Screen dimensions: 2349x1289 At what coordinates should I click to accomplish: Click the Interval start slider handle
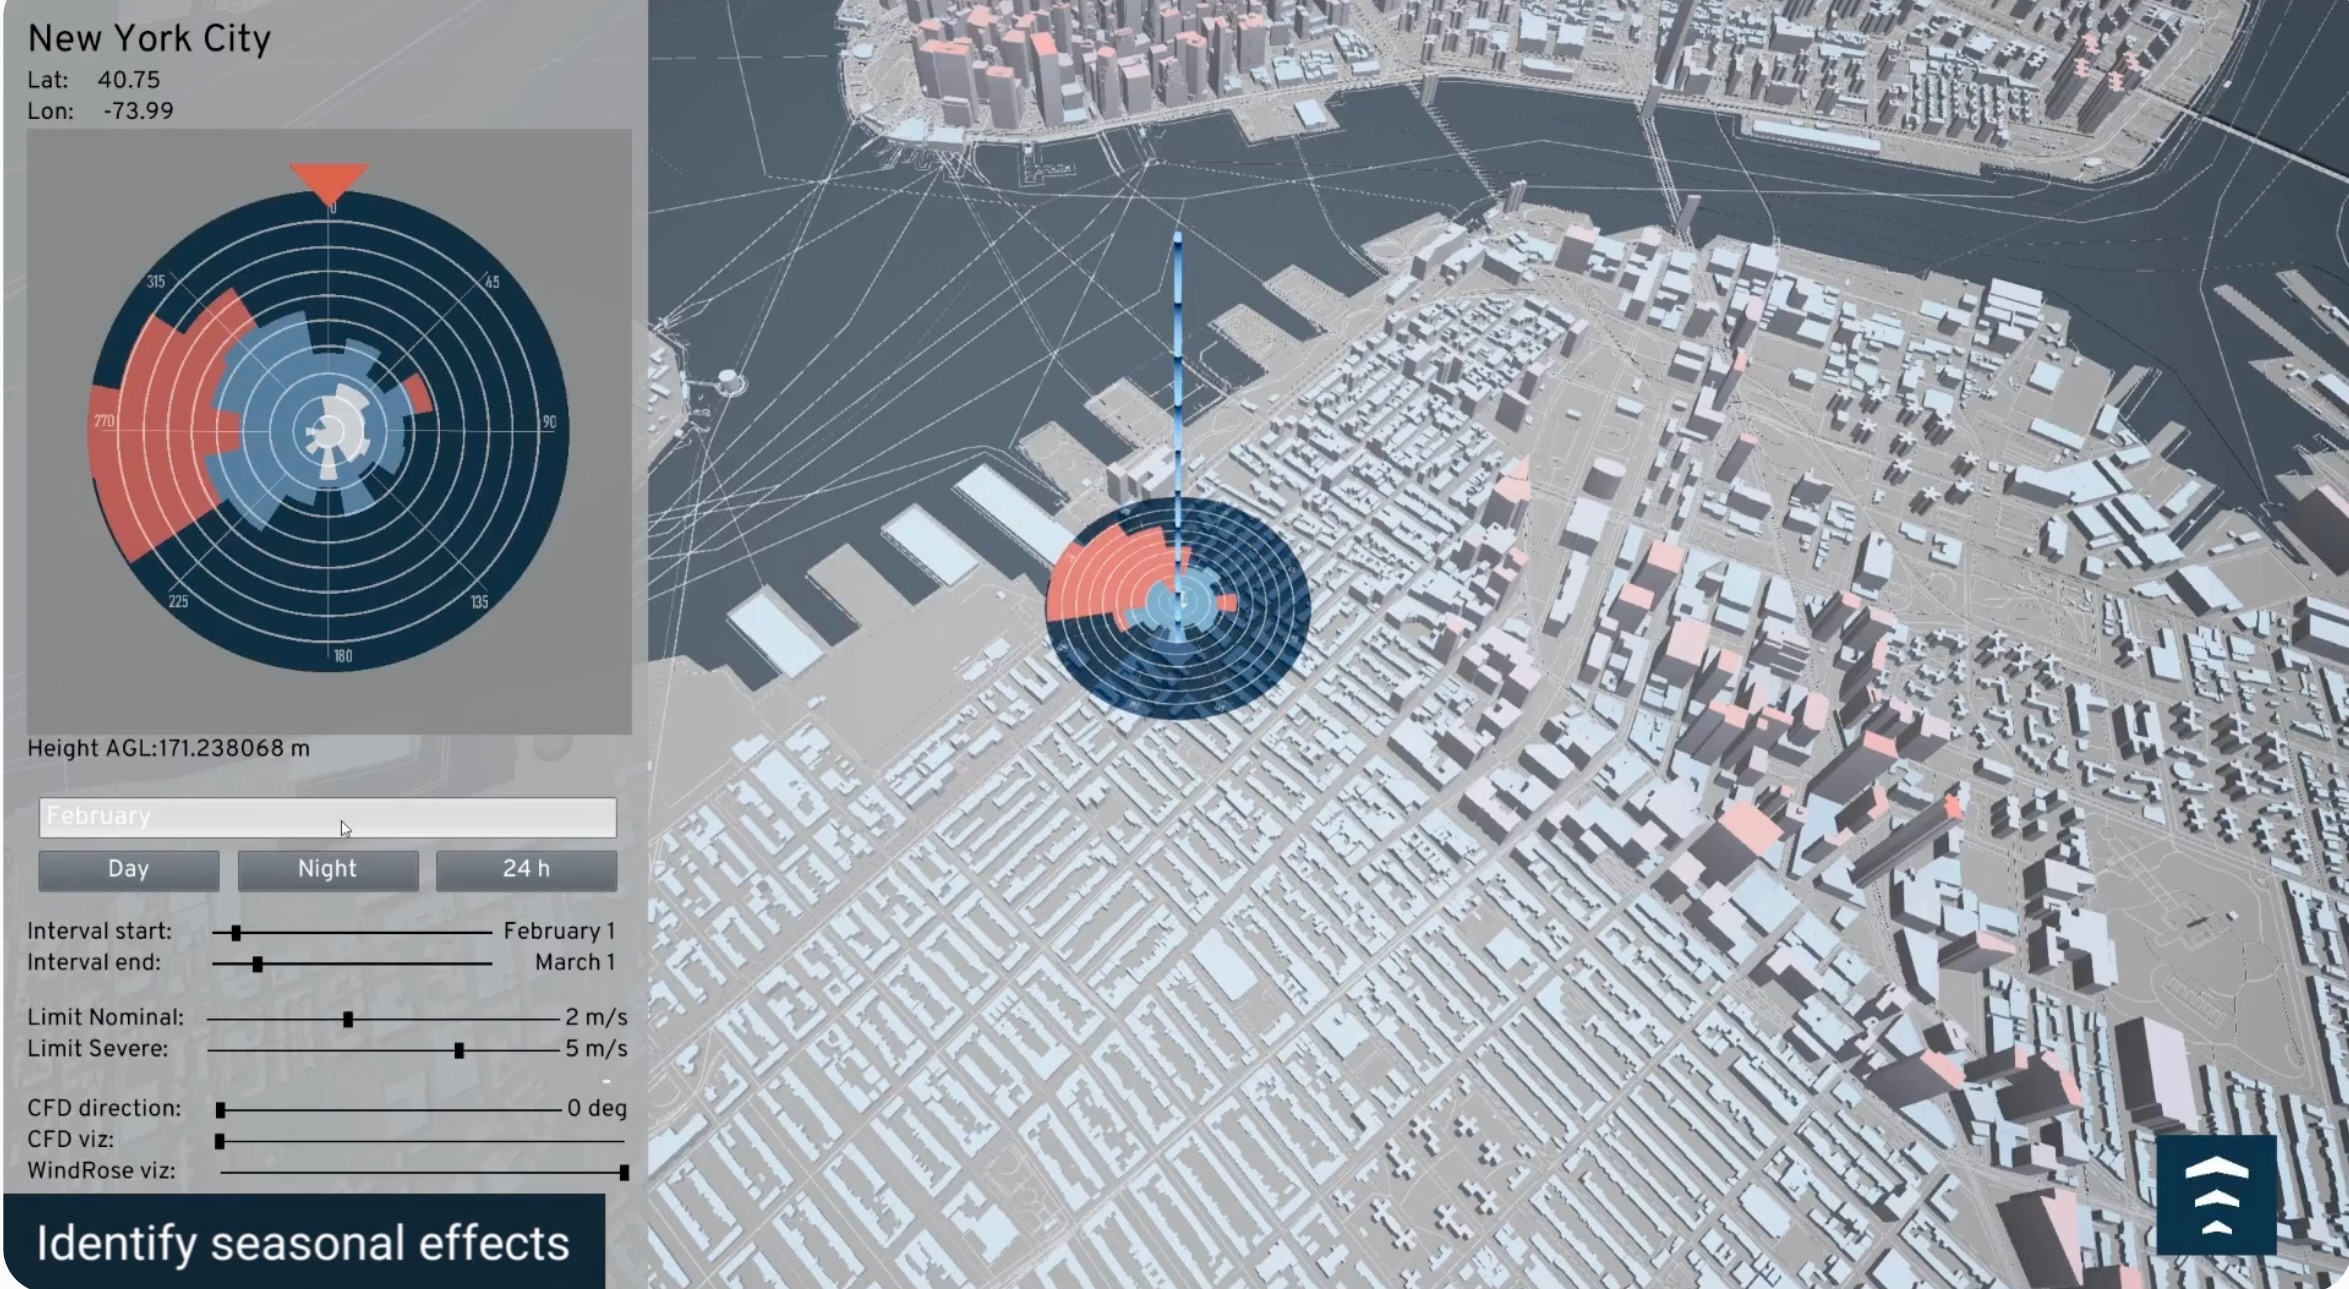(x=236, y=933)
